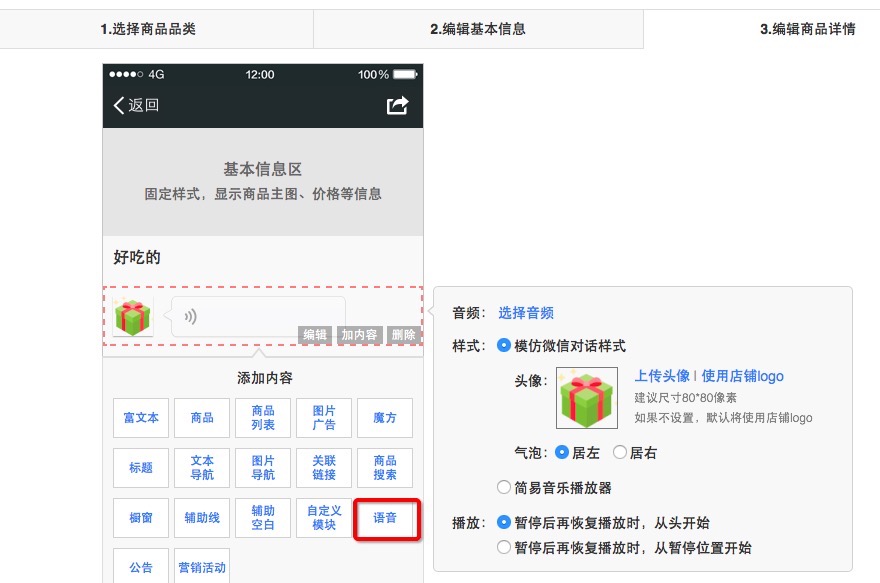Add a 图片导航 module
880x583 pixels.
coord(263,468)
